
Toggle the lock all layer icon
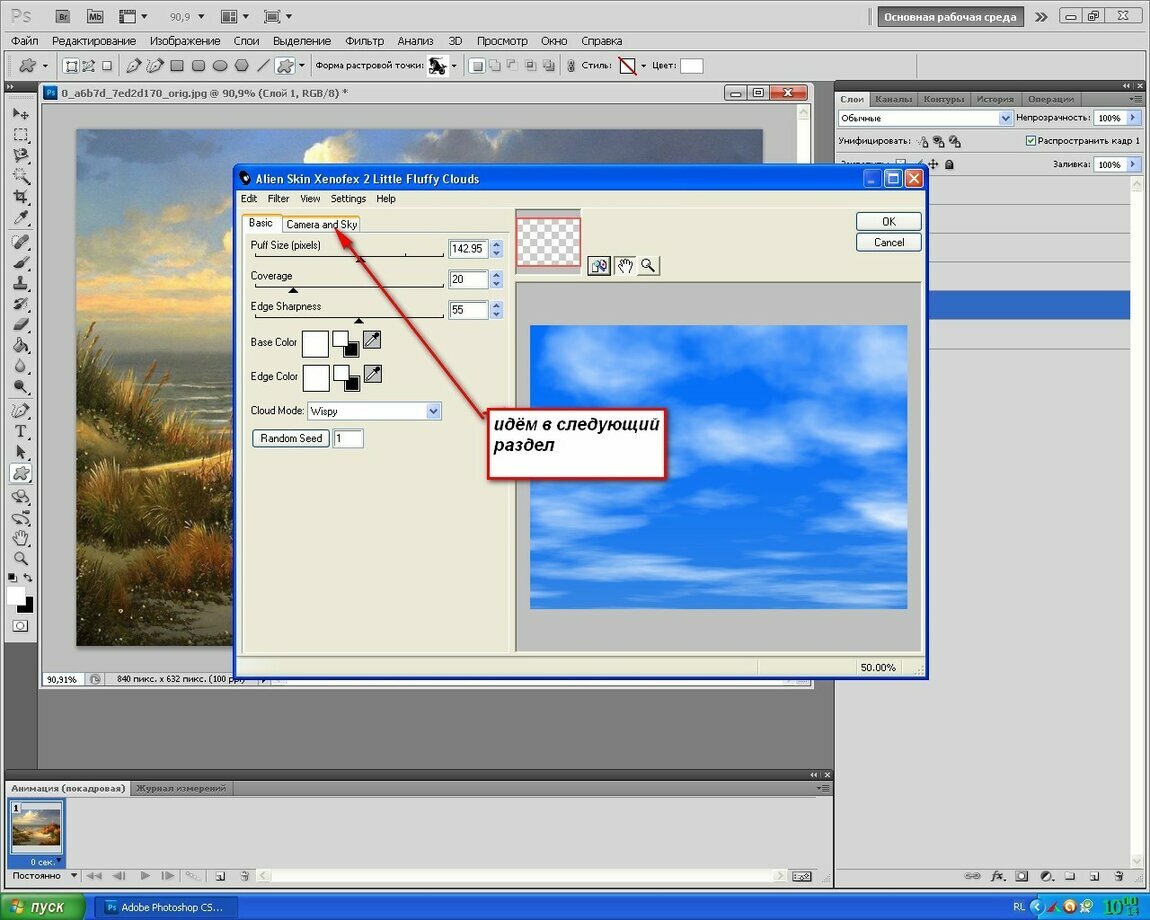coord(949,164)
